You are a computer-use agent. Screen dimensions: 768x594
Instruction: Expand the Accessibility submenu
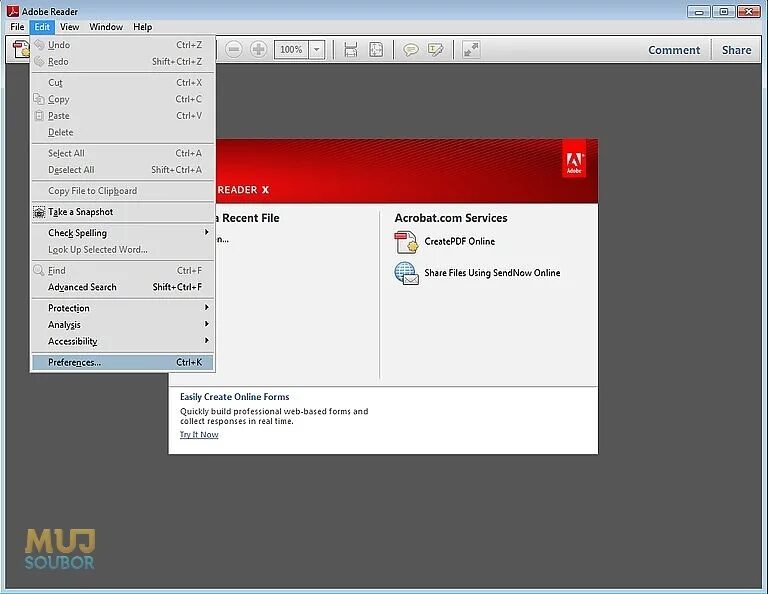pyautogui.click(x=123, y=341)
